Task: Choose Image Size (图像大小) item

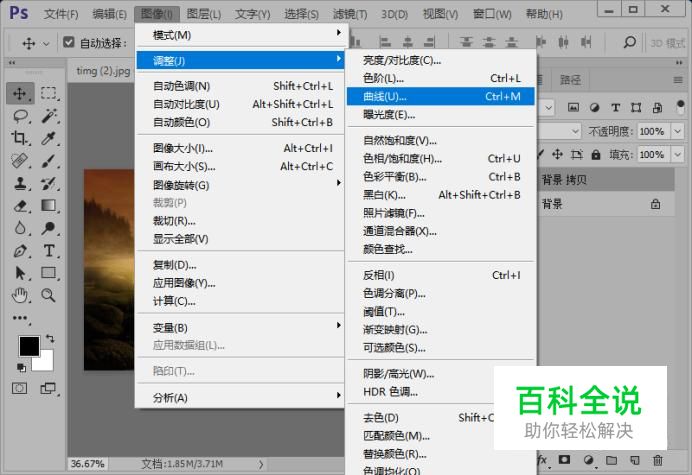Action: tap(241, 148)
